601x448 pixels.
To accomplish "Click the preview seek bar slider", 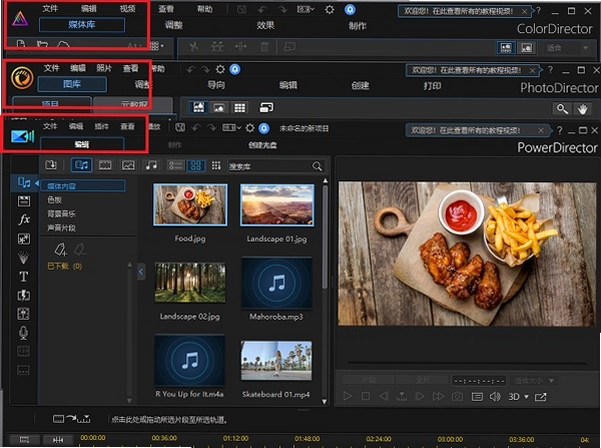I will click(467, 362).
